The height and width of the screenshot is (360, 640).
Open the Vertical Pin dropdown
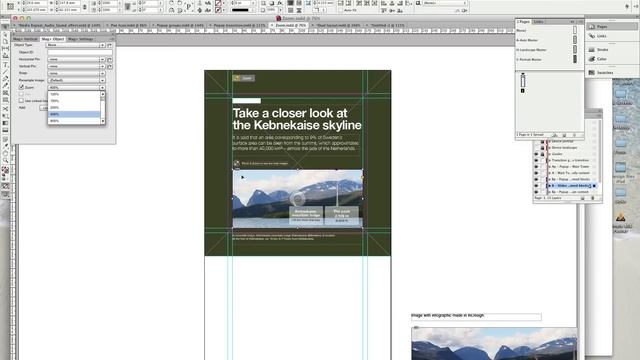tap(76, 66)
